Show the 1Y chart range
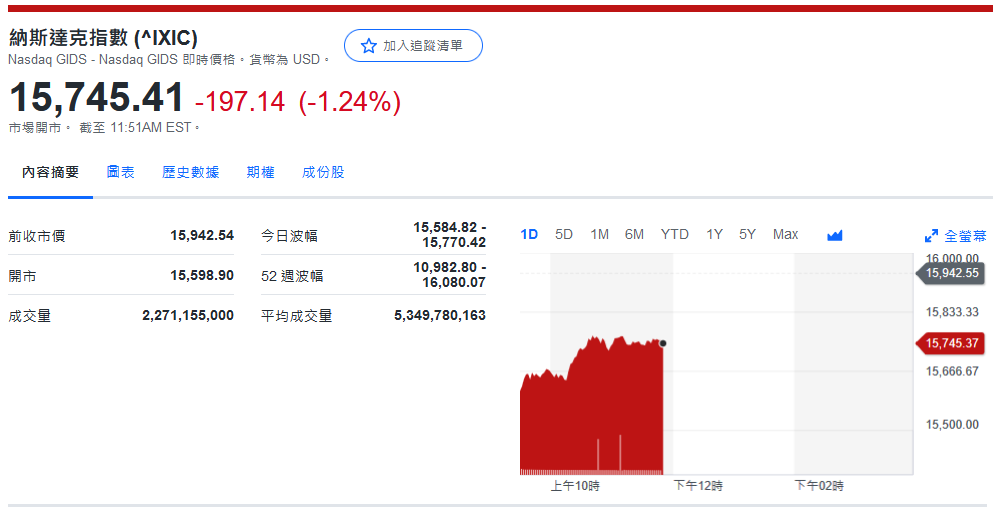 click(x=714, y=234)
